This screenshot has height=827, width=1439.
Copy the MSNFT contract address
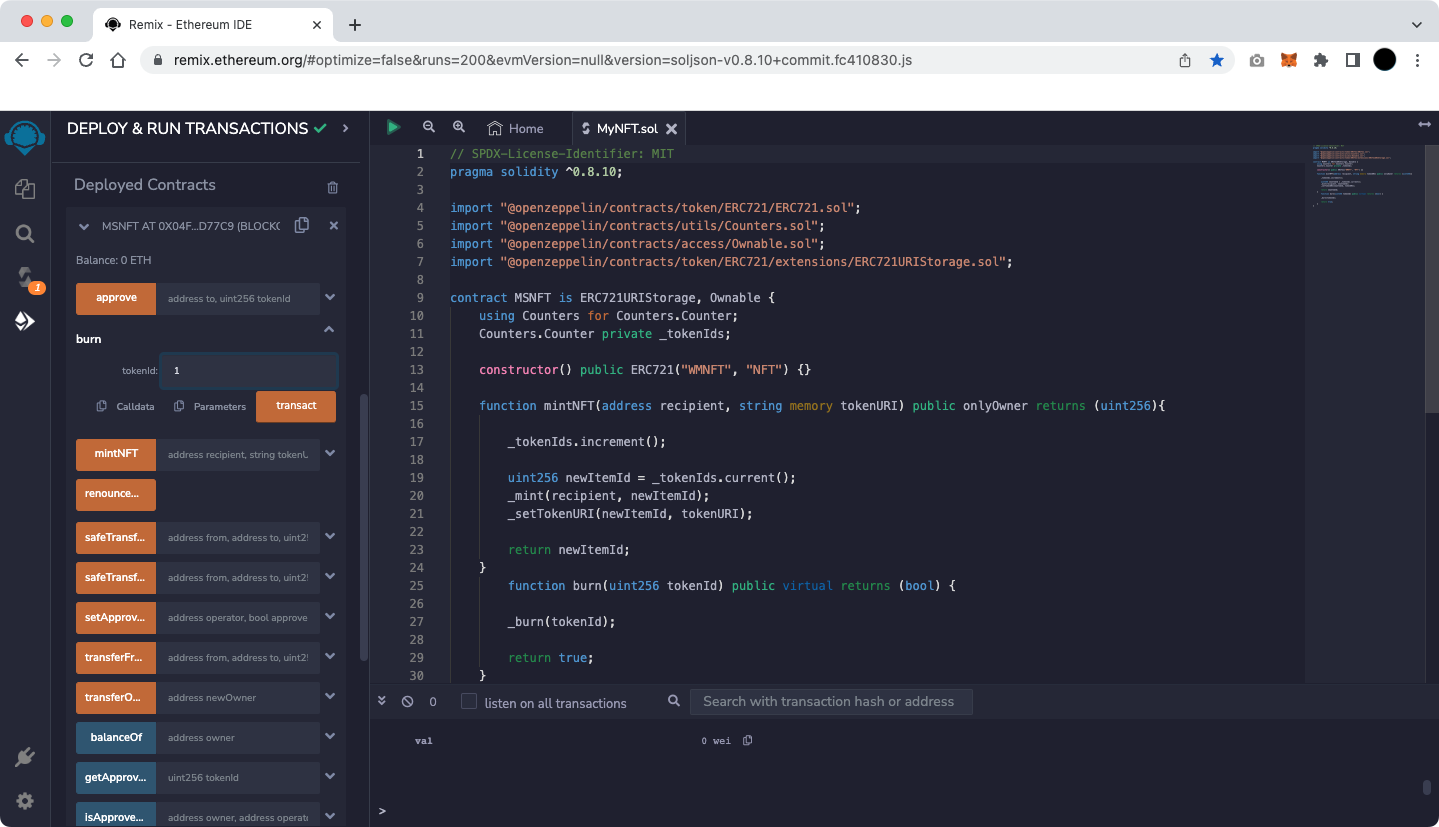click(x=301, y=226)
